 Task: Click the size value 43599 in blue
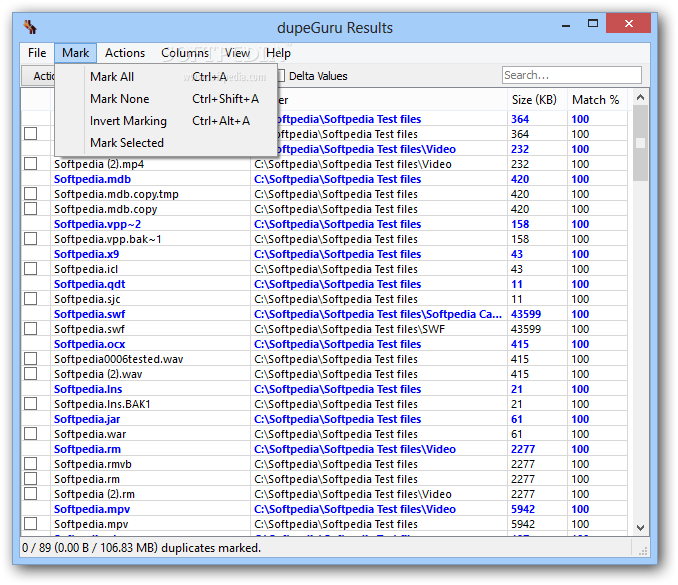pos(526,314)
